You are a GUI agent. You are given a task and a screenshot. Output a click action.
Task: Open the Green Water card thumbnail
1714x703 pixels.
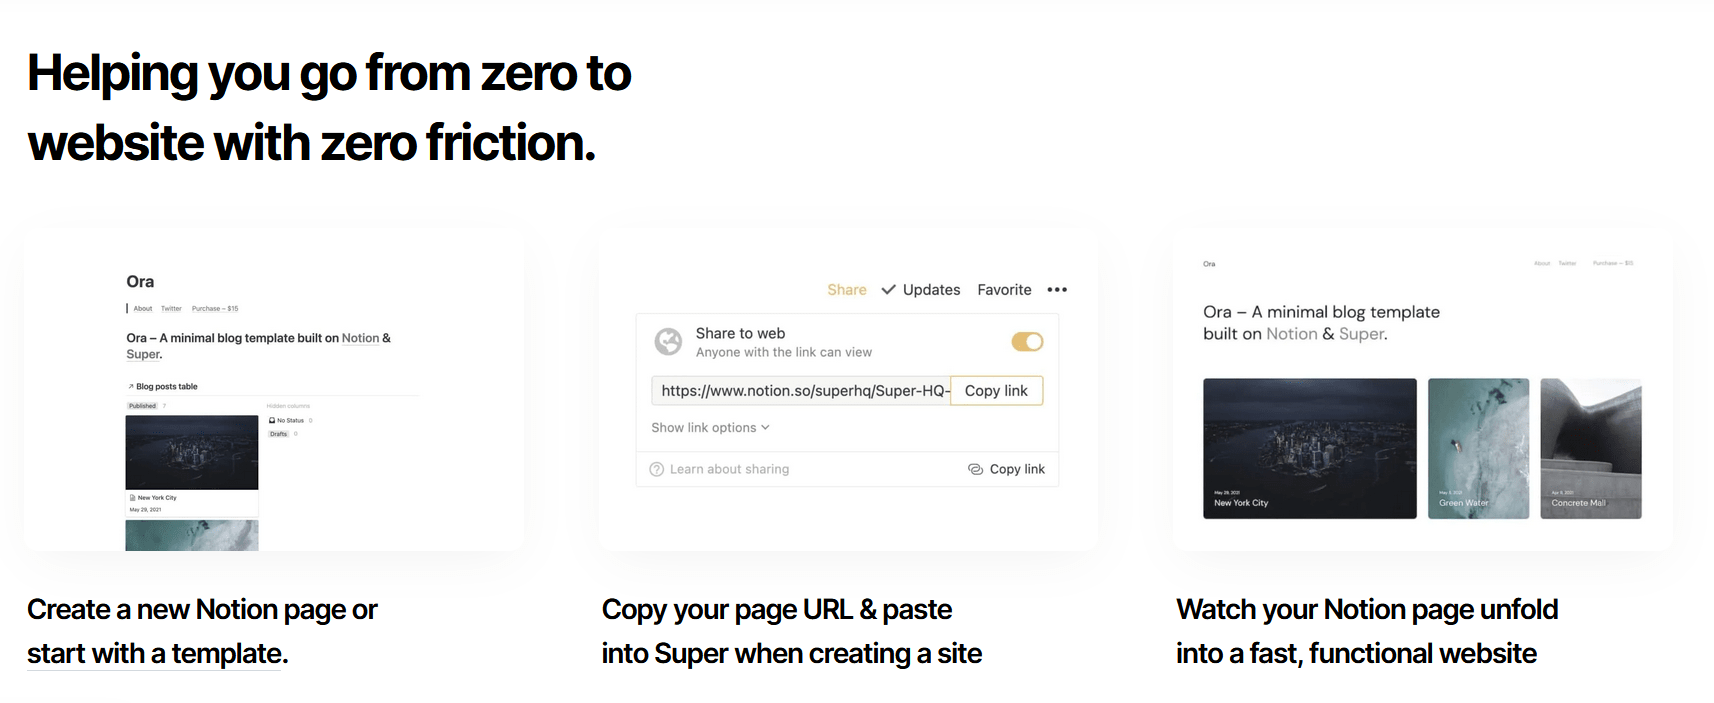coord(1478,448)
